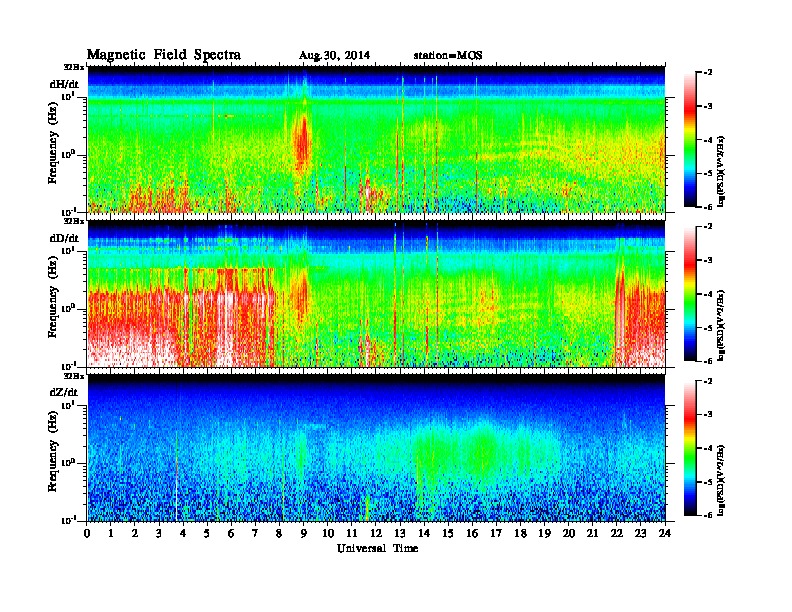
Task: Click the "station=MOS" label
Action: [x=448, y=56]
